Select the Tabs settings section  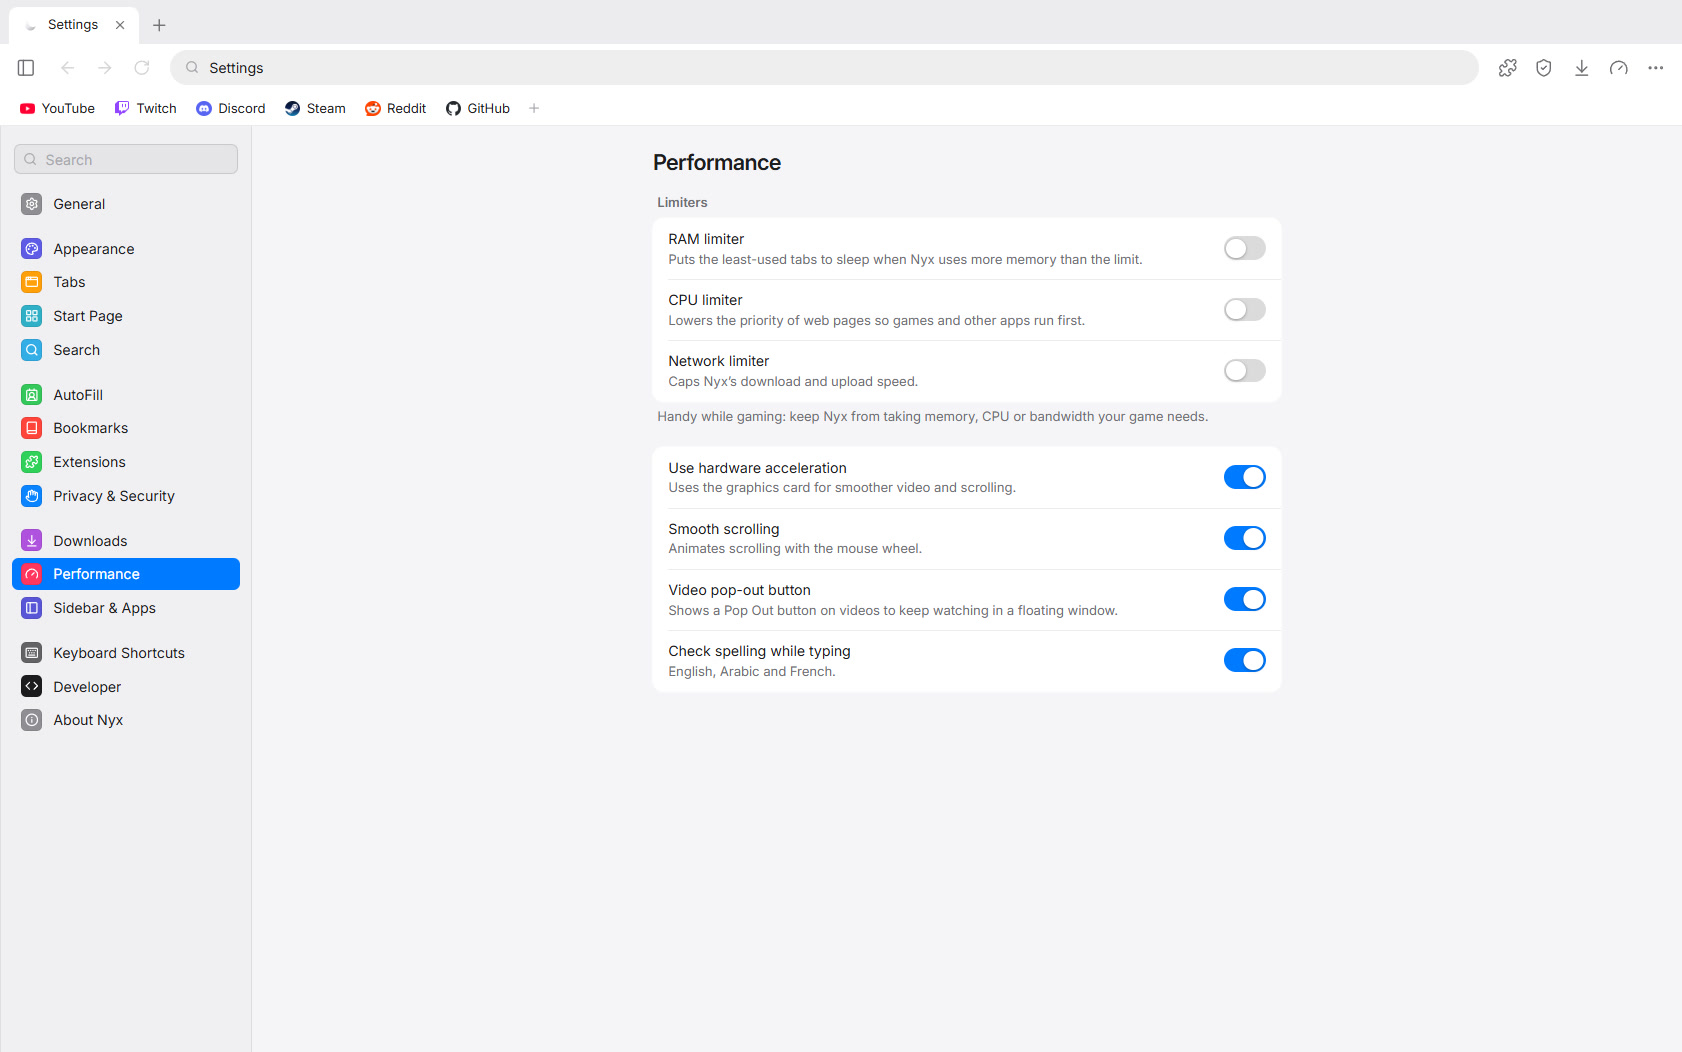click(x=126, y=282)
